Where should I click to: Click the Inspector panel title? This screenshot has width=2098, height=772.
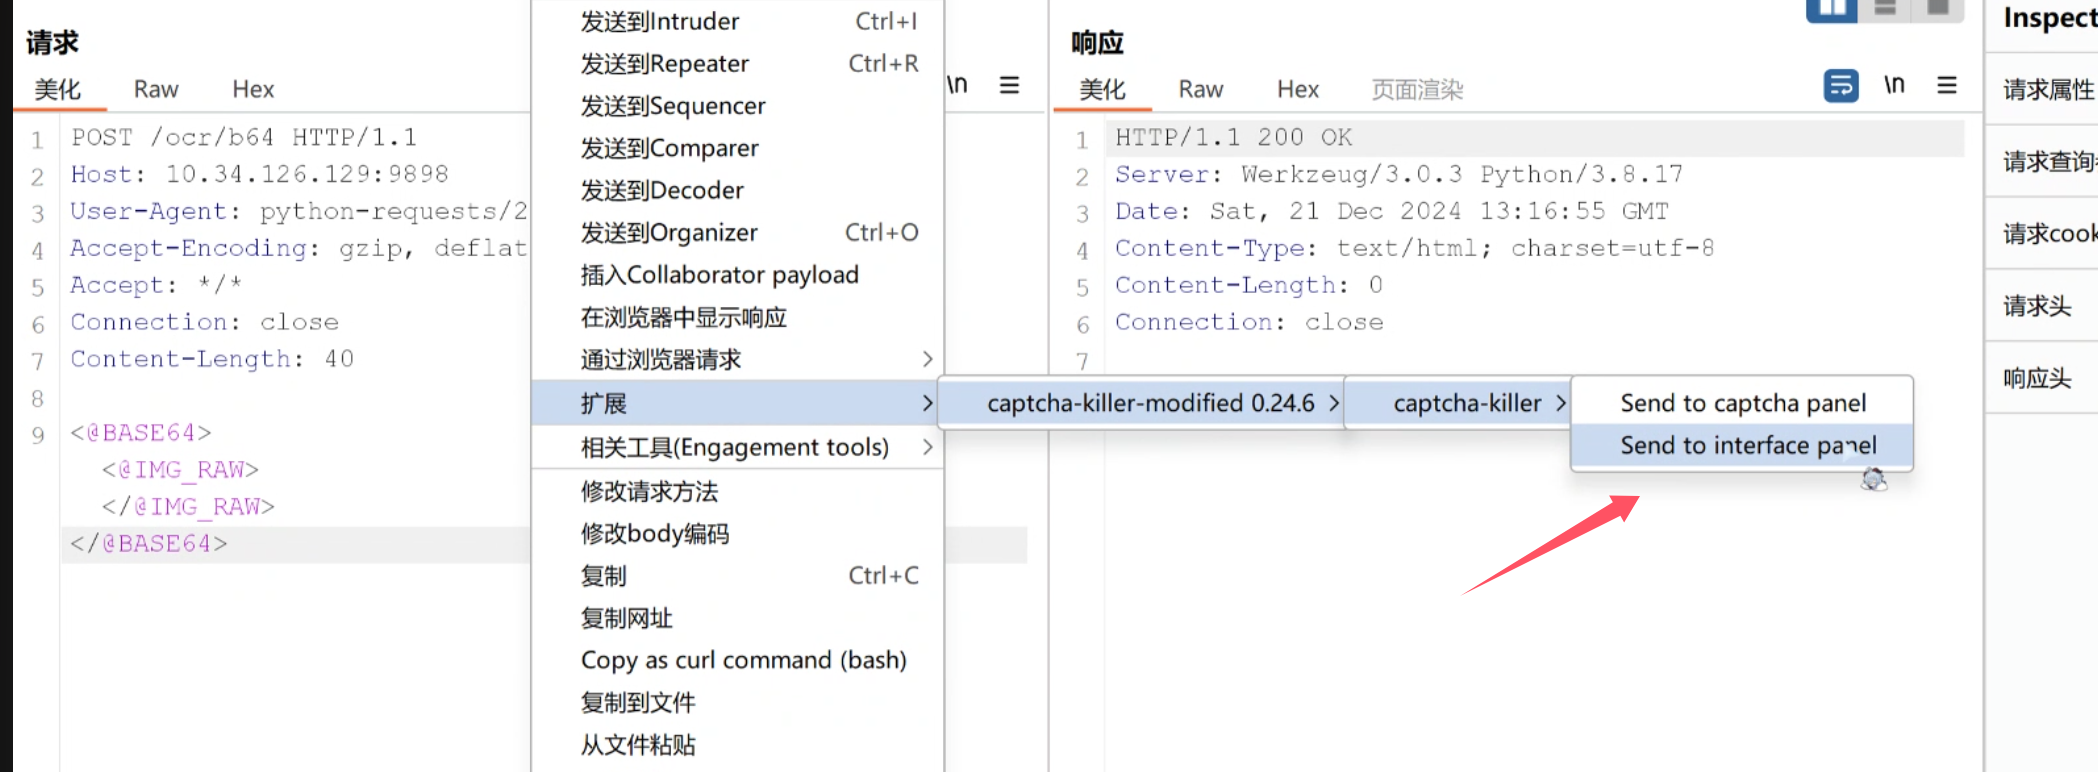pyautogui.click(x=2050, y=17)
